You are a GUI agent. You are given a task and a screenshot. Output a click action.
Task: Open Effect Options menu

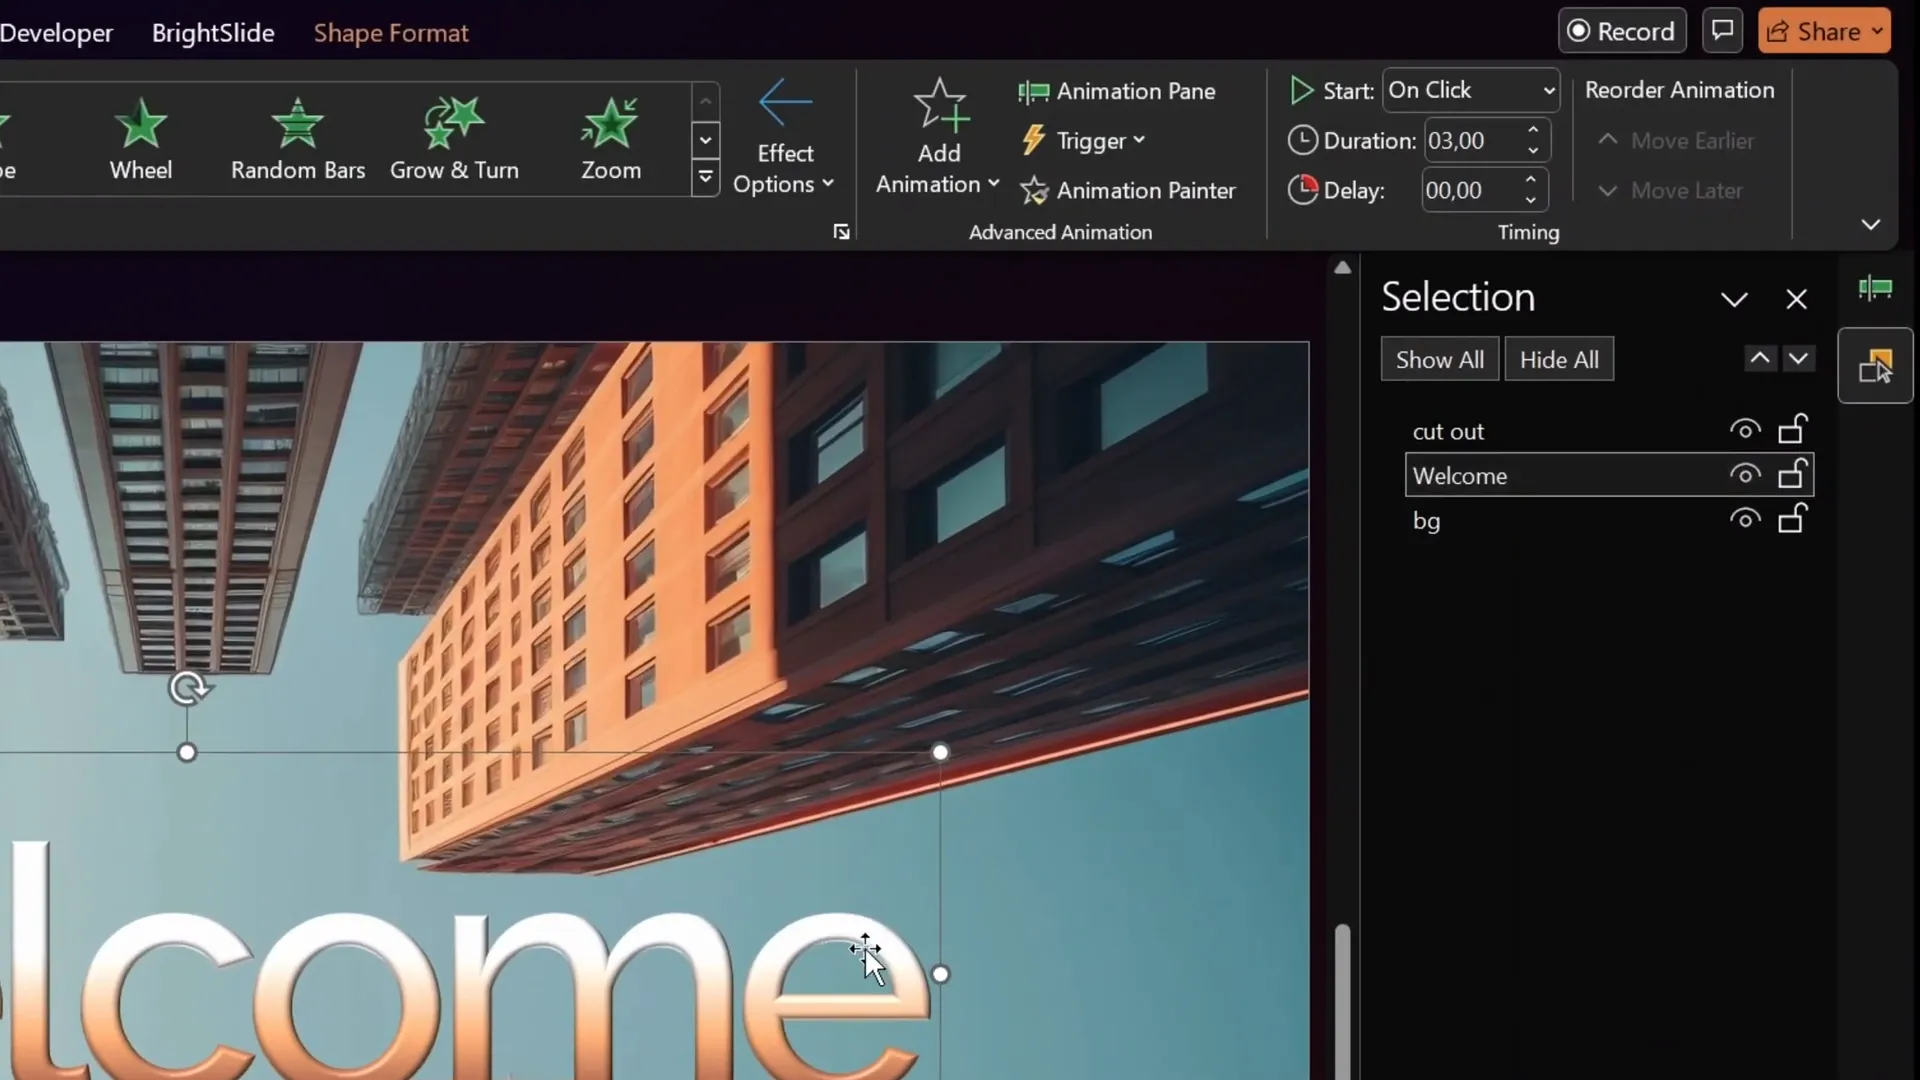coord(784,138)
